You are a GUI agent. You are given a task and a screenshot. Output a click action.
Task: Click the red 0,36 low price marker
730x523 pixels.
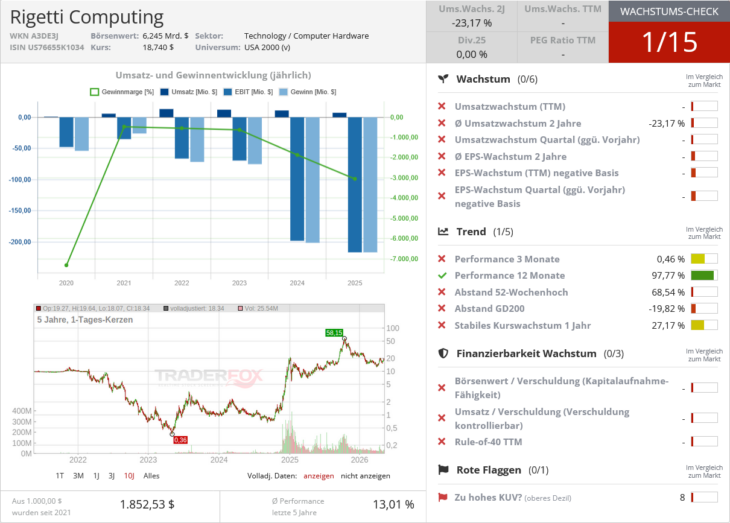coord(180,440)
